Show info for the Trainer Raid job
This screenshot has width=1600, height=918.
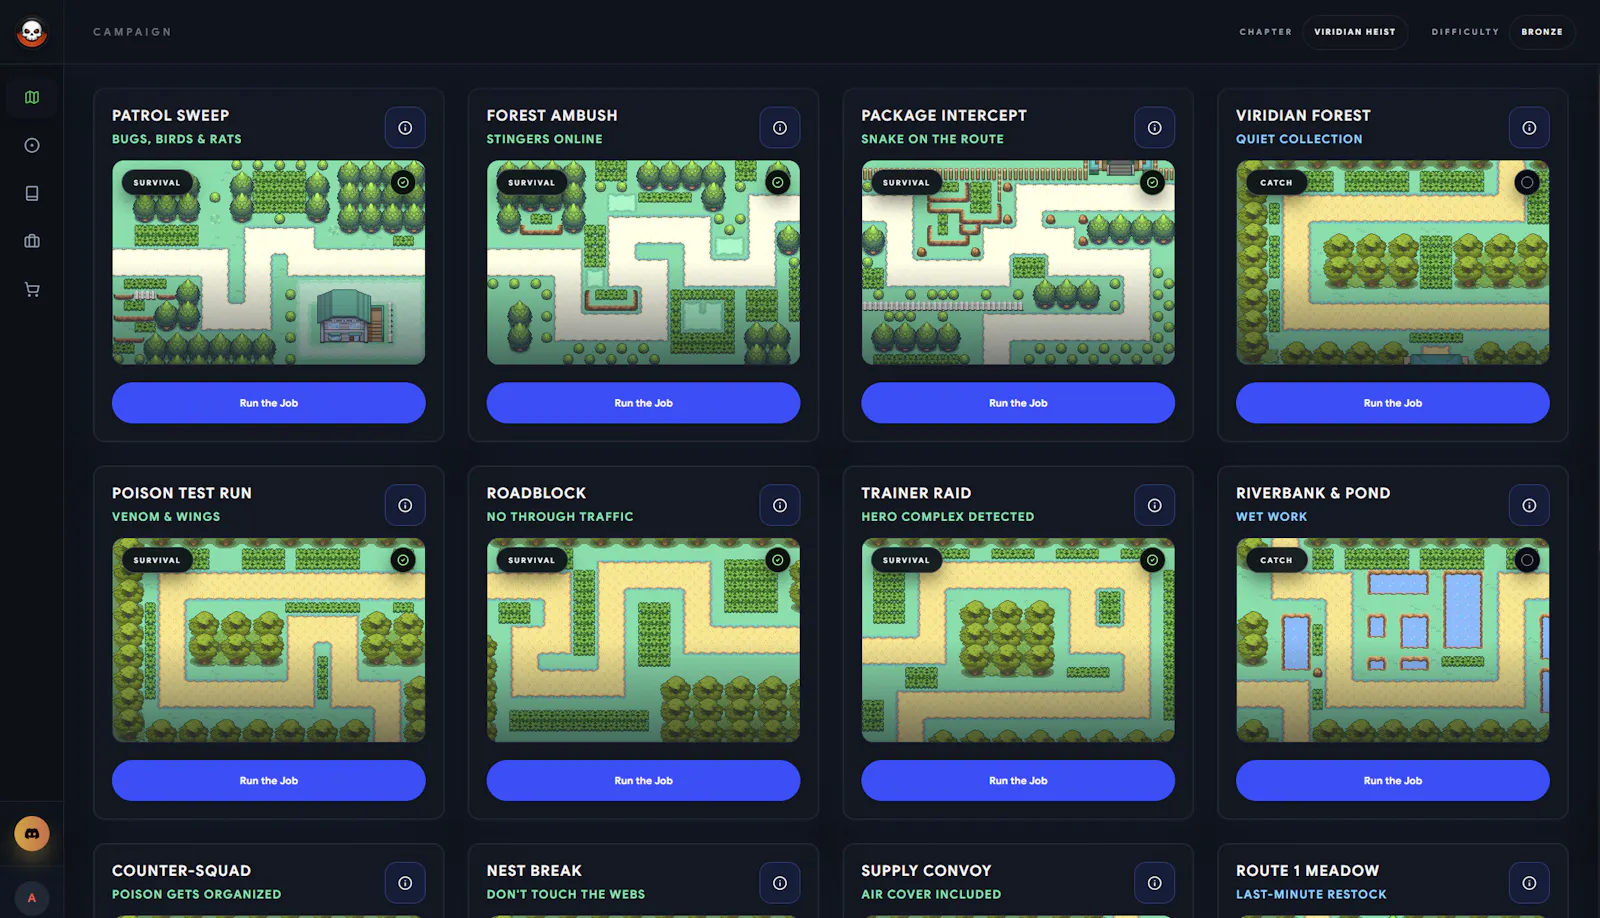[1154, 506]
